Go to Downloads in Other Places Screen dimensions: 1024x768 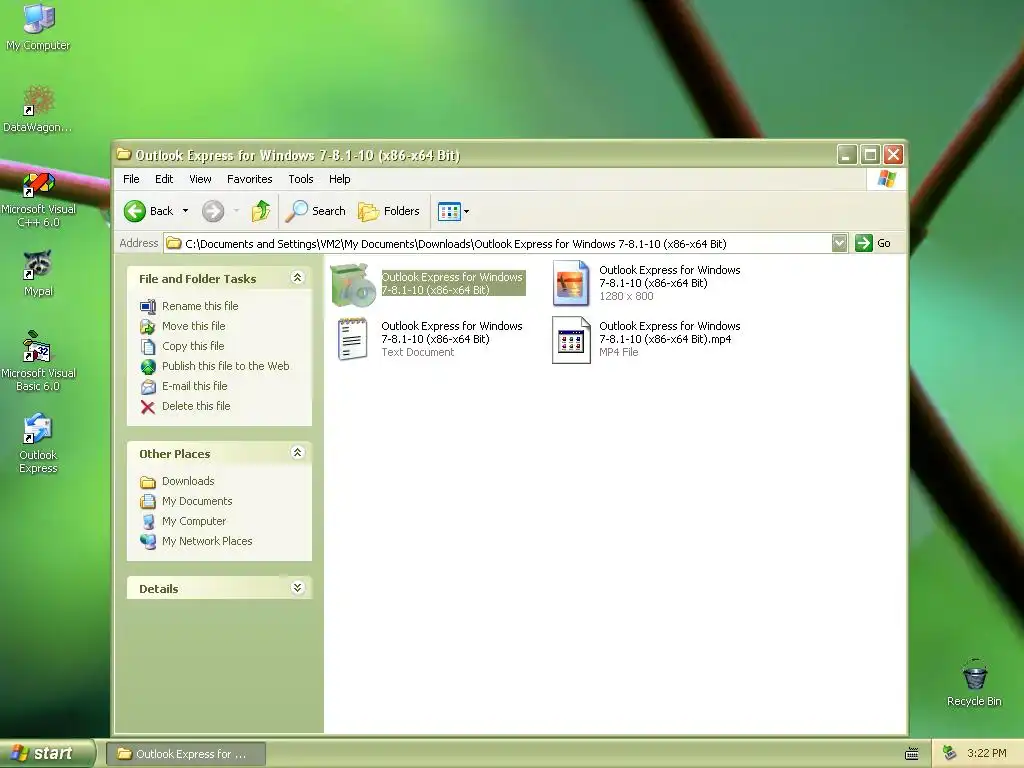pyautogui.click(x=188, y=481)
